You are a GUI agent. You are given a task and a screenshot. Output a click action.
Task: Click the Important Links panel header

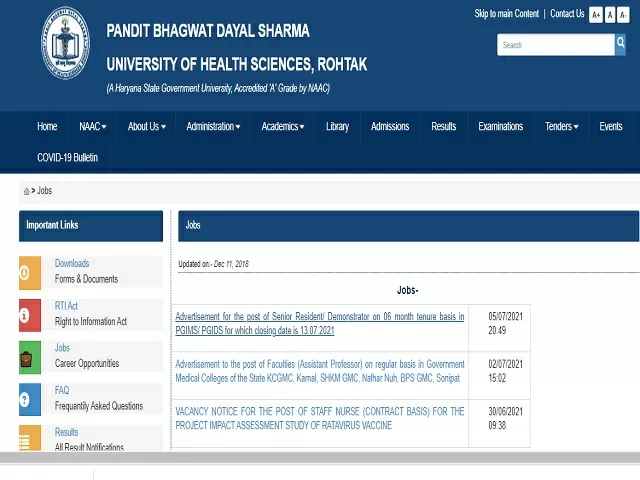[x=91, y=226]
